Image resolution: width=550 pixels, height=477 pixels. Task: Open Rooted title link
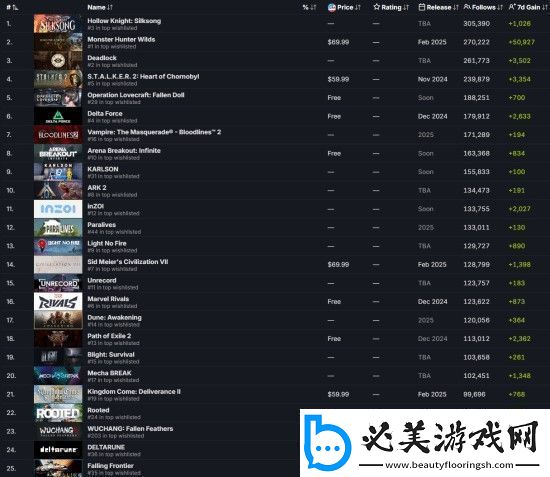coord(98,410)
